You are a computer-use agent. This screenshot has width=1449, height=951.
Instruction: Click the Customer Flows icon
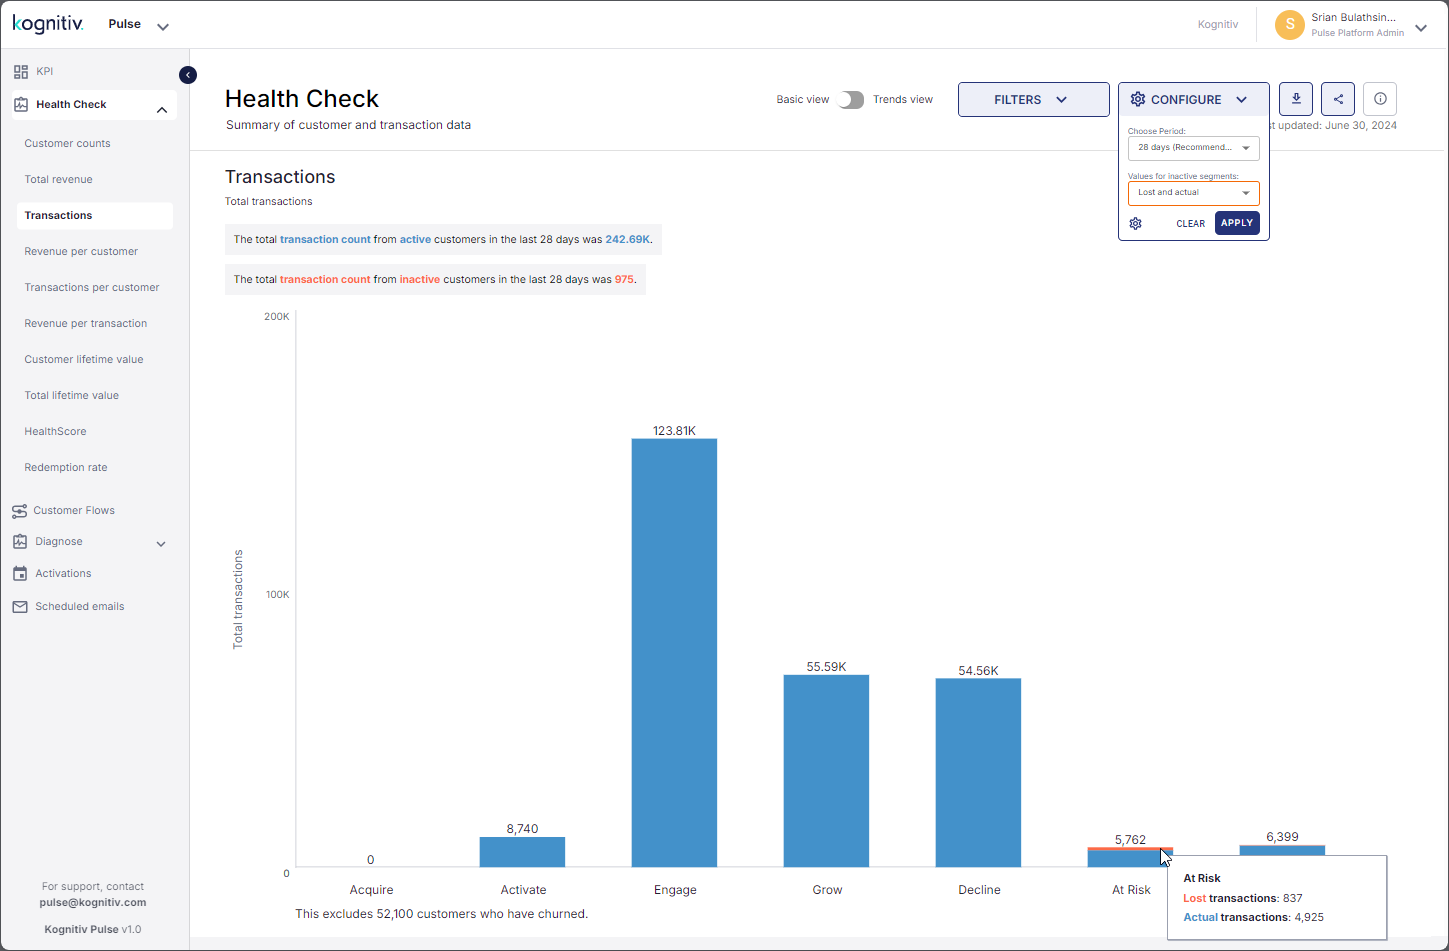(x=20, y=511)
